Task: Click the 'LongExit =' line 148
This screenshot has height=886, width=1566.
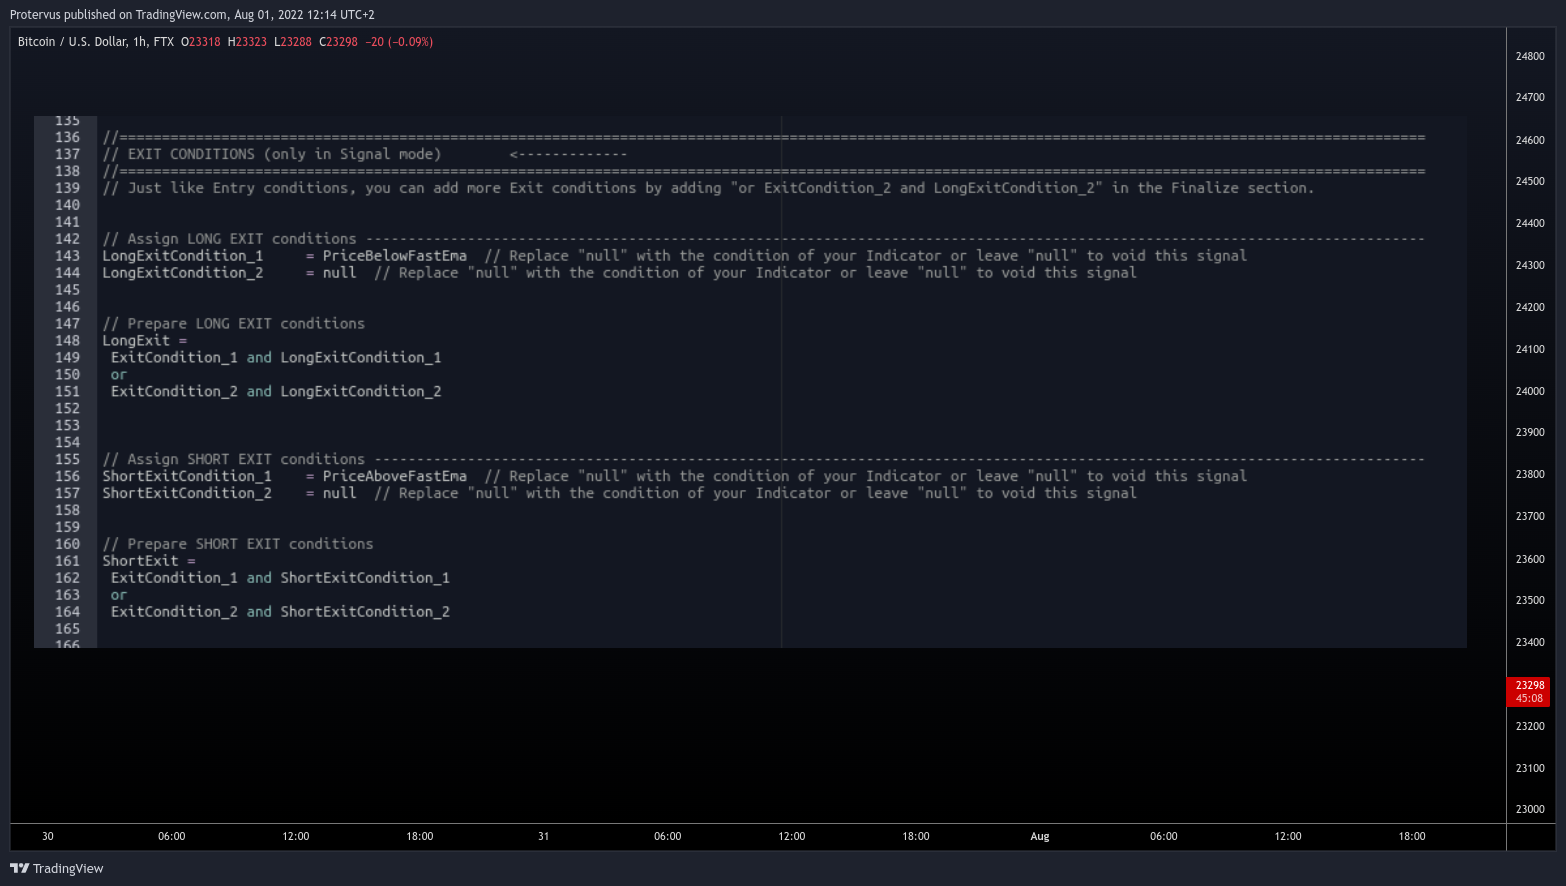Action: pos(145,341)
